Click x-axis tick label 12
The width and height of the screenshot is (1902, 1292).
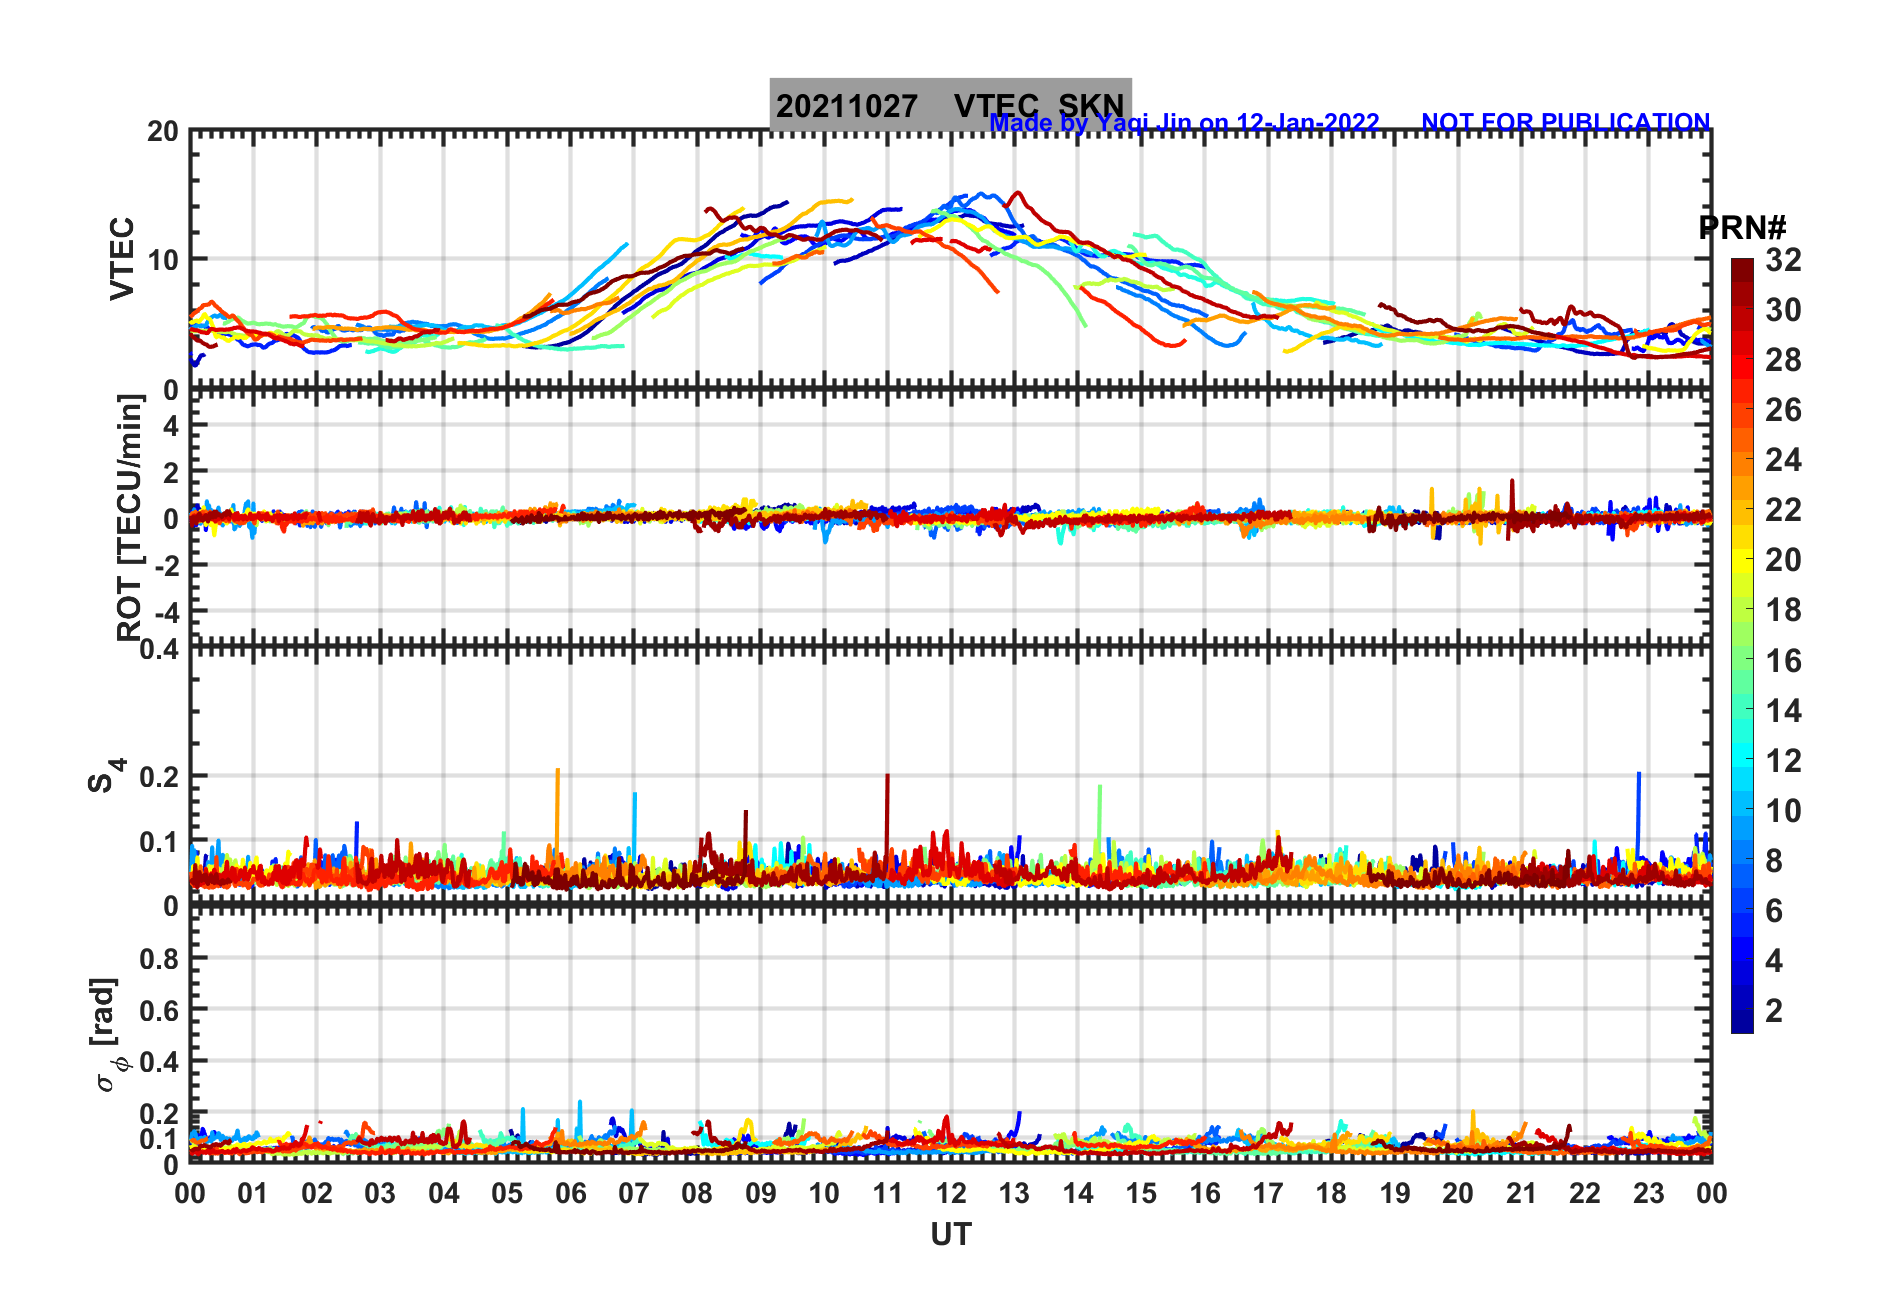tap(951, 1193)
